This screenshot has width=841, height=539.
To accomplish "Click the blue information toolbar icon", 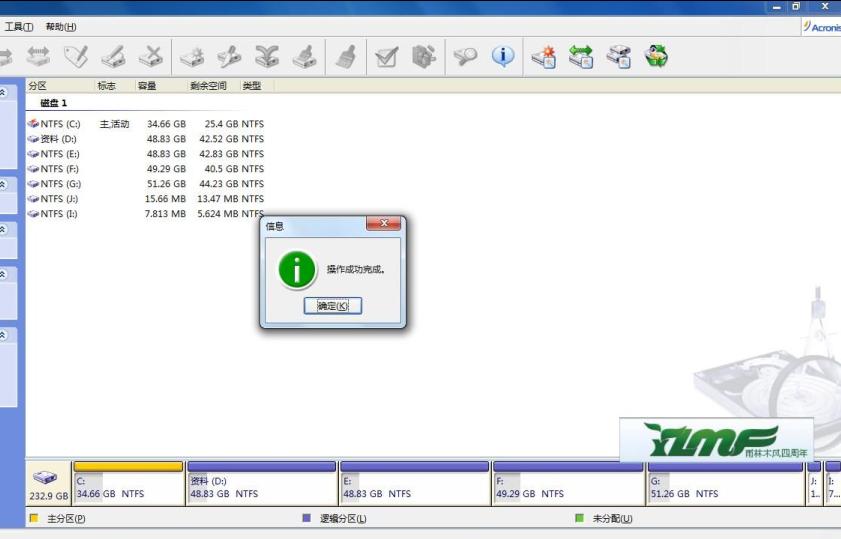I will pos(503,56).
